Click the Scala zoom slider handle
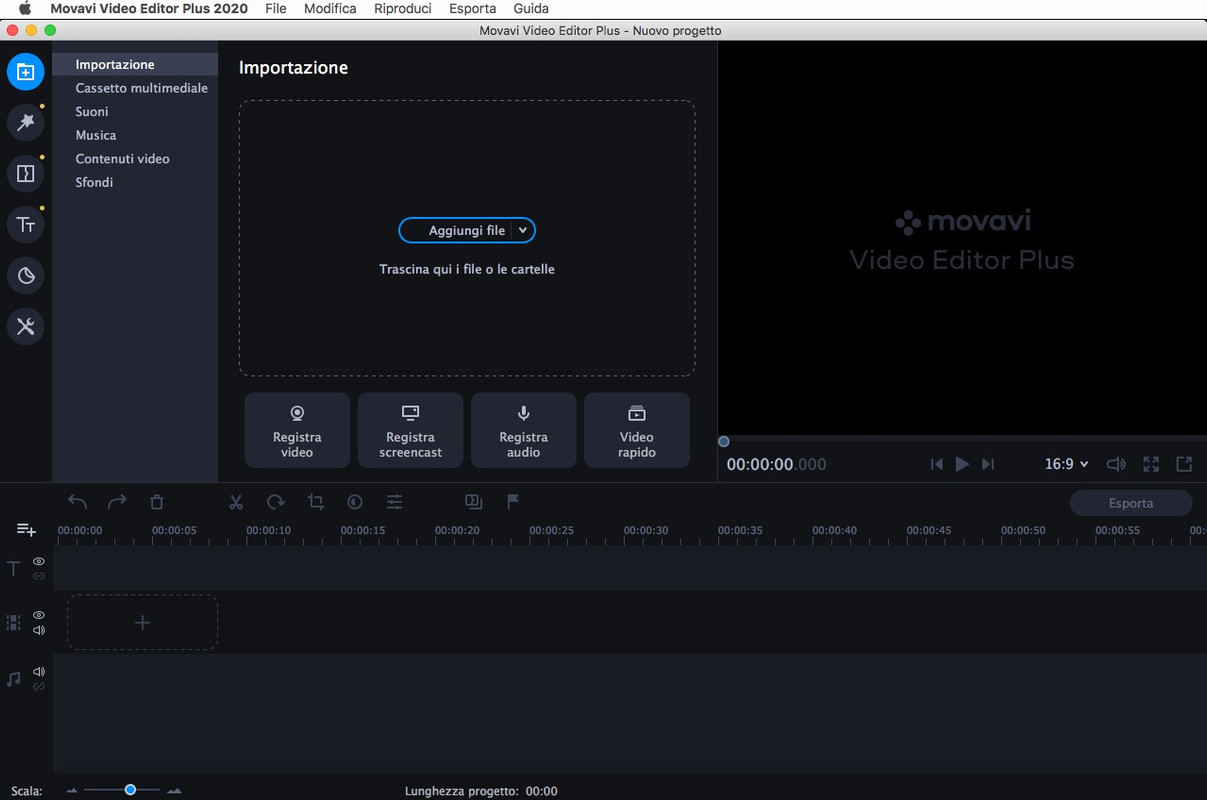Image resolution: width=1207 pixels, height=800 pixels. (x=130, y=790)
